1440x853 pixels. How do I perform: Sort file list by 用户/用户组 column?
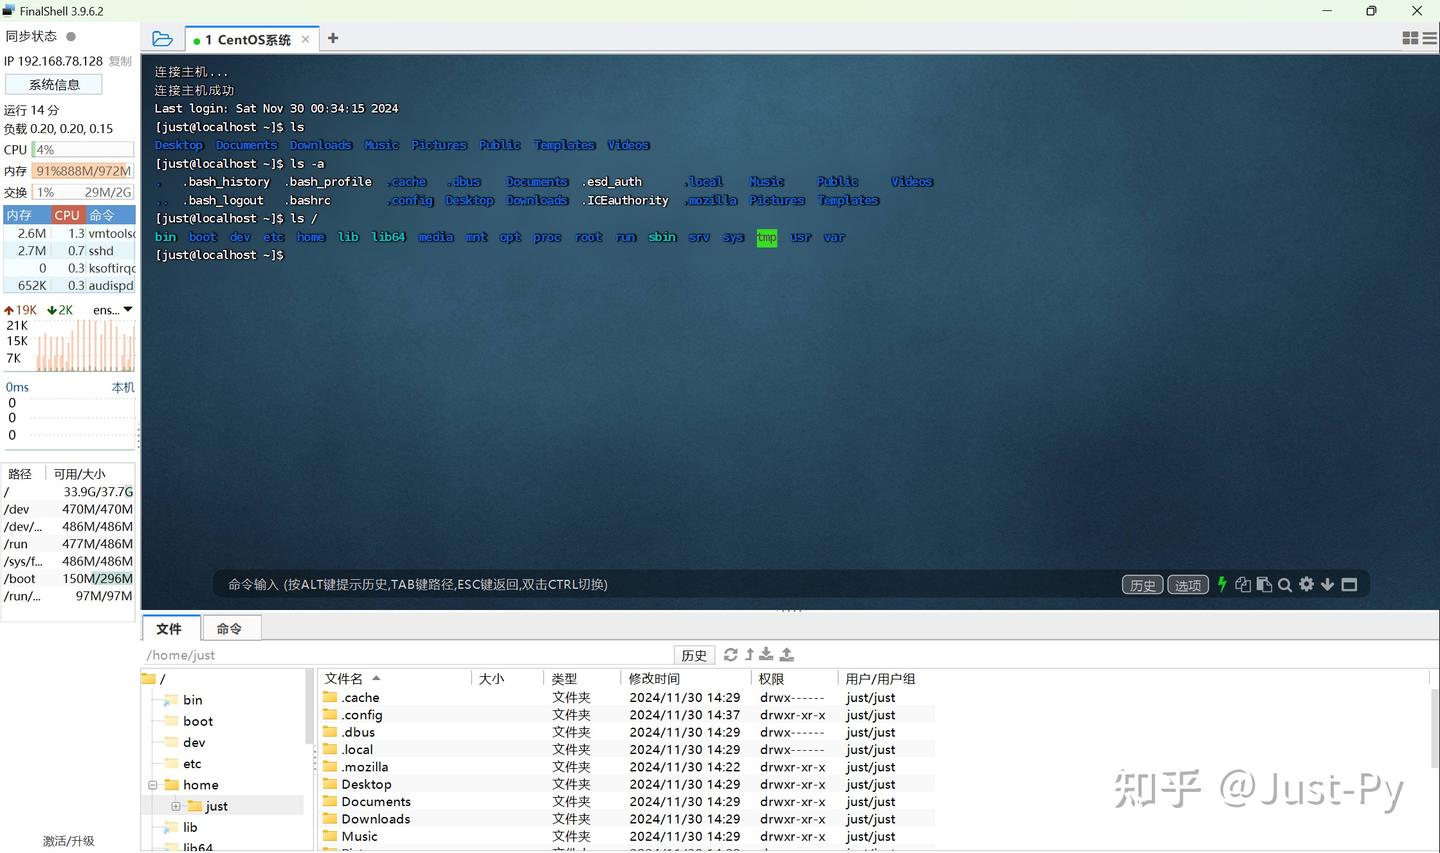pos(887,678)
